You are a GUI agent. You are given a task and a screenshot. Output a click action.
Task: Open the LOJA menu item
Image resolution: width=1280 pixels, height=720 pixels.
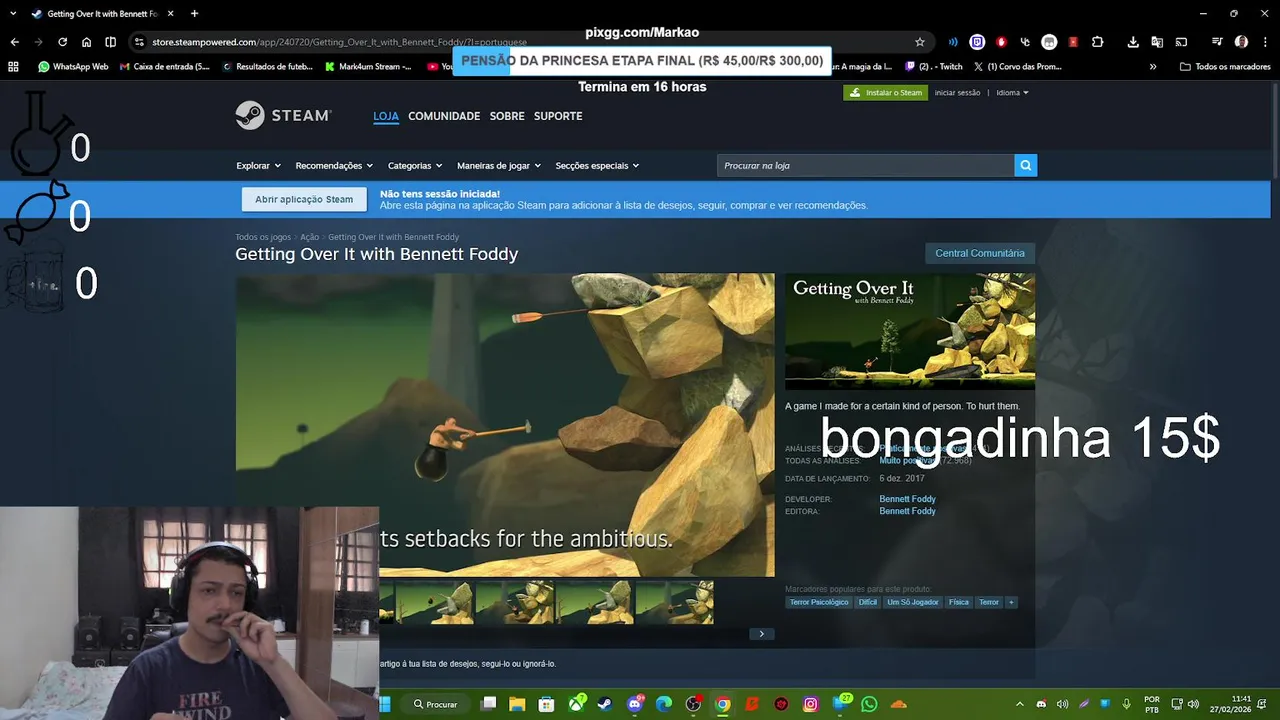pyautogui.click(x=386, y=116)
